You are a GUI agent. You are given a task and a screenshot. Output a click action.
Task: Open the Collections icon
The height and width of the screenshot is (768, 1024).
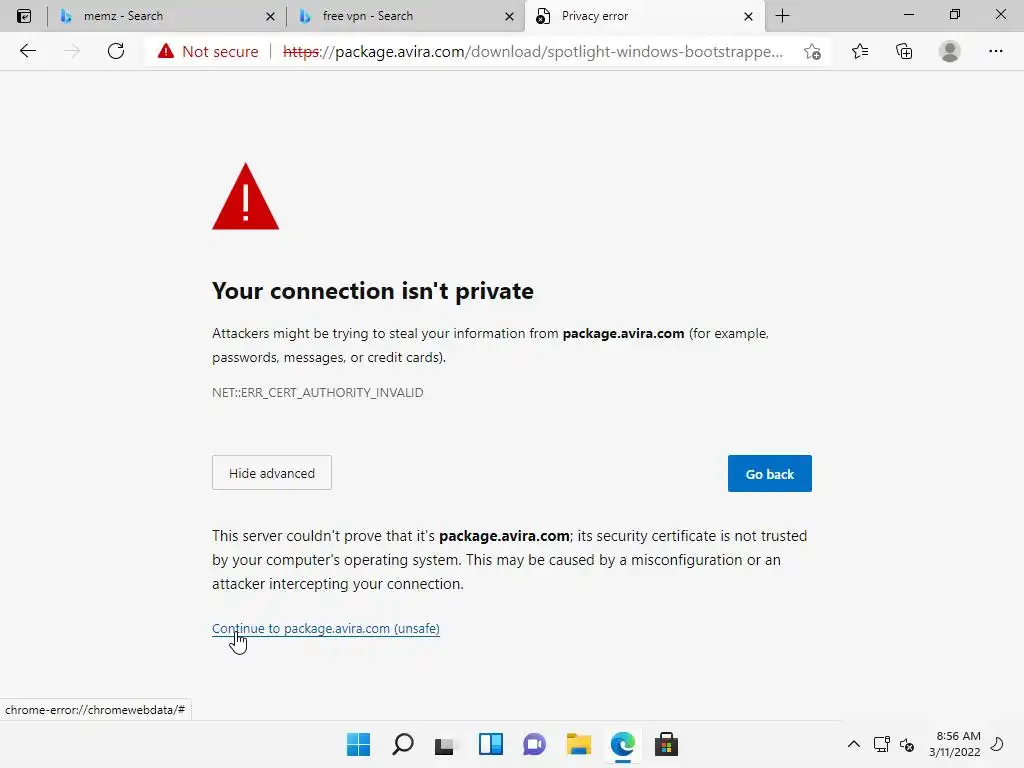pos(904,51)
